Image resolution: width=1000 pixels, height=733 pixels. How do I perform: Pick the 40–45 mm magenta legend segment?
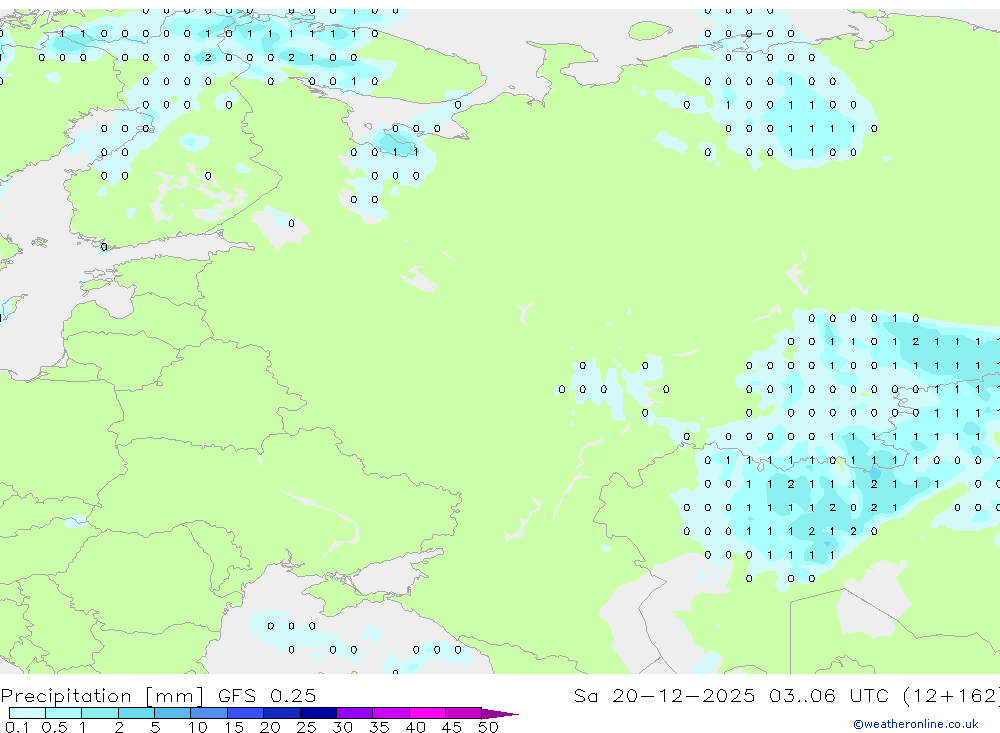click(x=427, y=713)
